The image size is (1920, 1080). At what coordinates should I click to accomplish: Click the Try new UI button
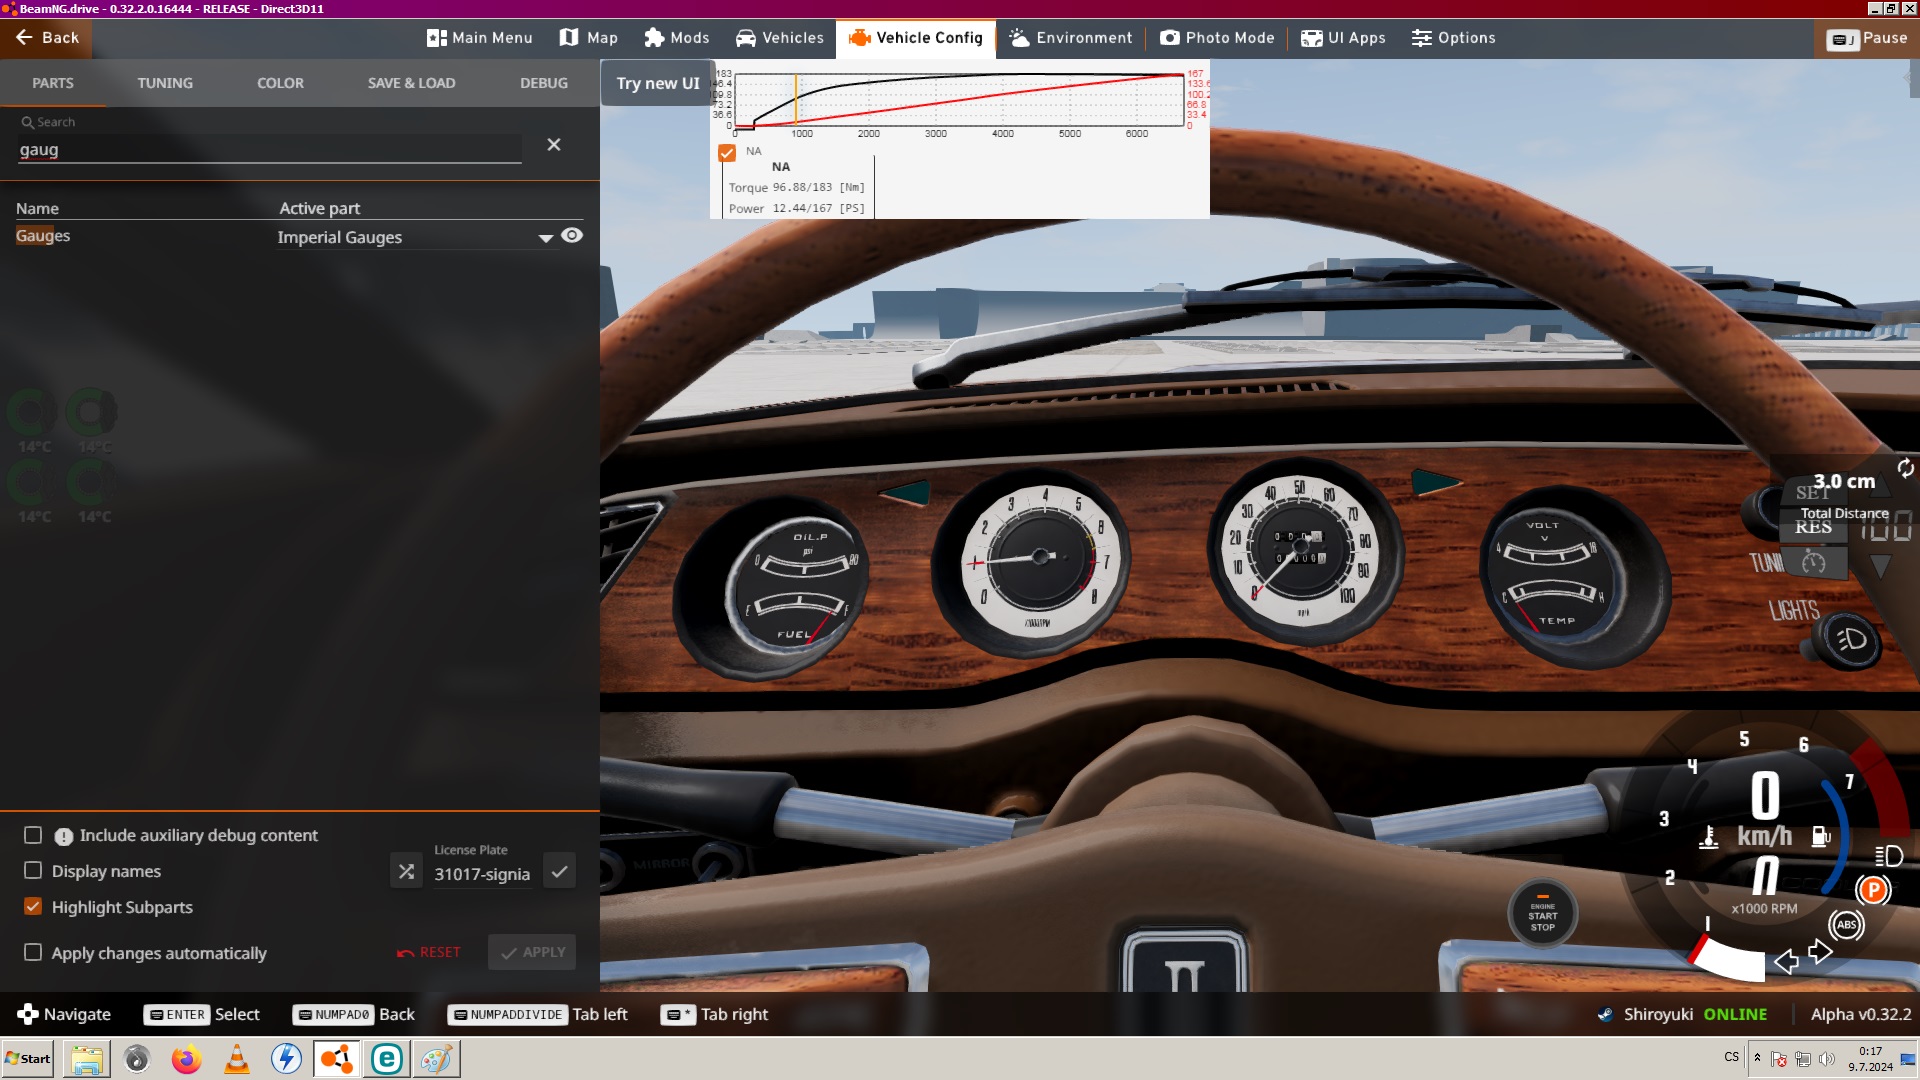658,83
